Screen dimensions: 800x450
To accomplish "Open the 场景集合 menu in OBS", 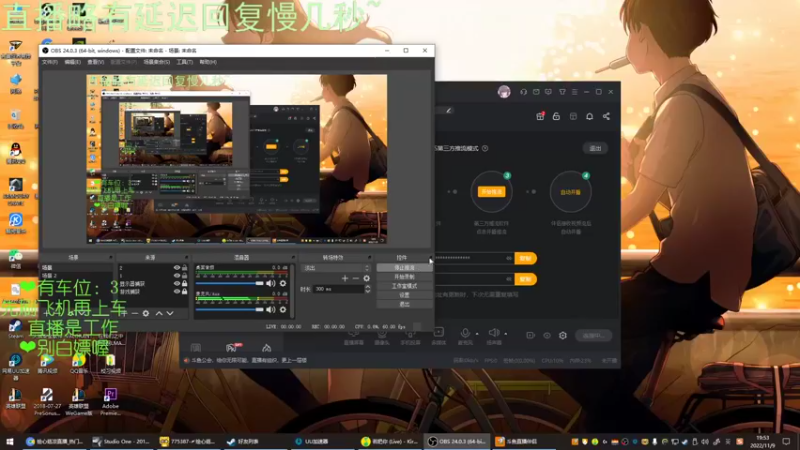I will click(157, 62).
